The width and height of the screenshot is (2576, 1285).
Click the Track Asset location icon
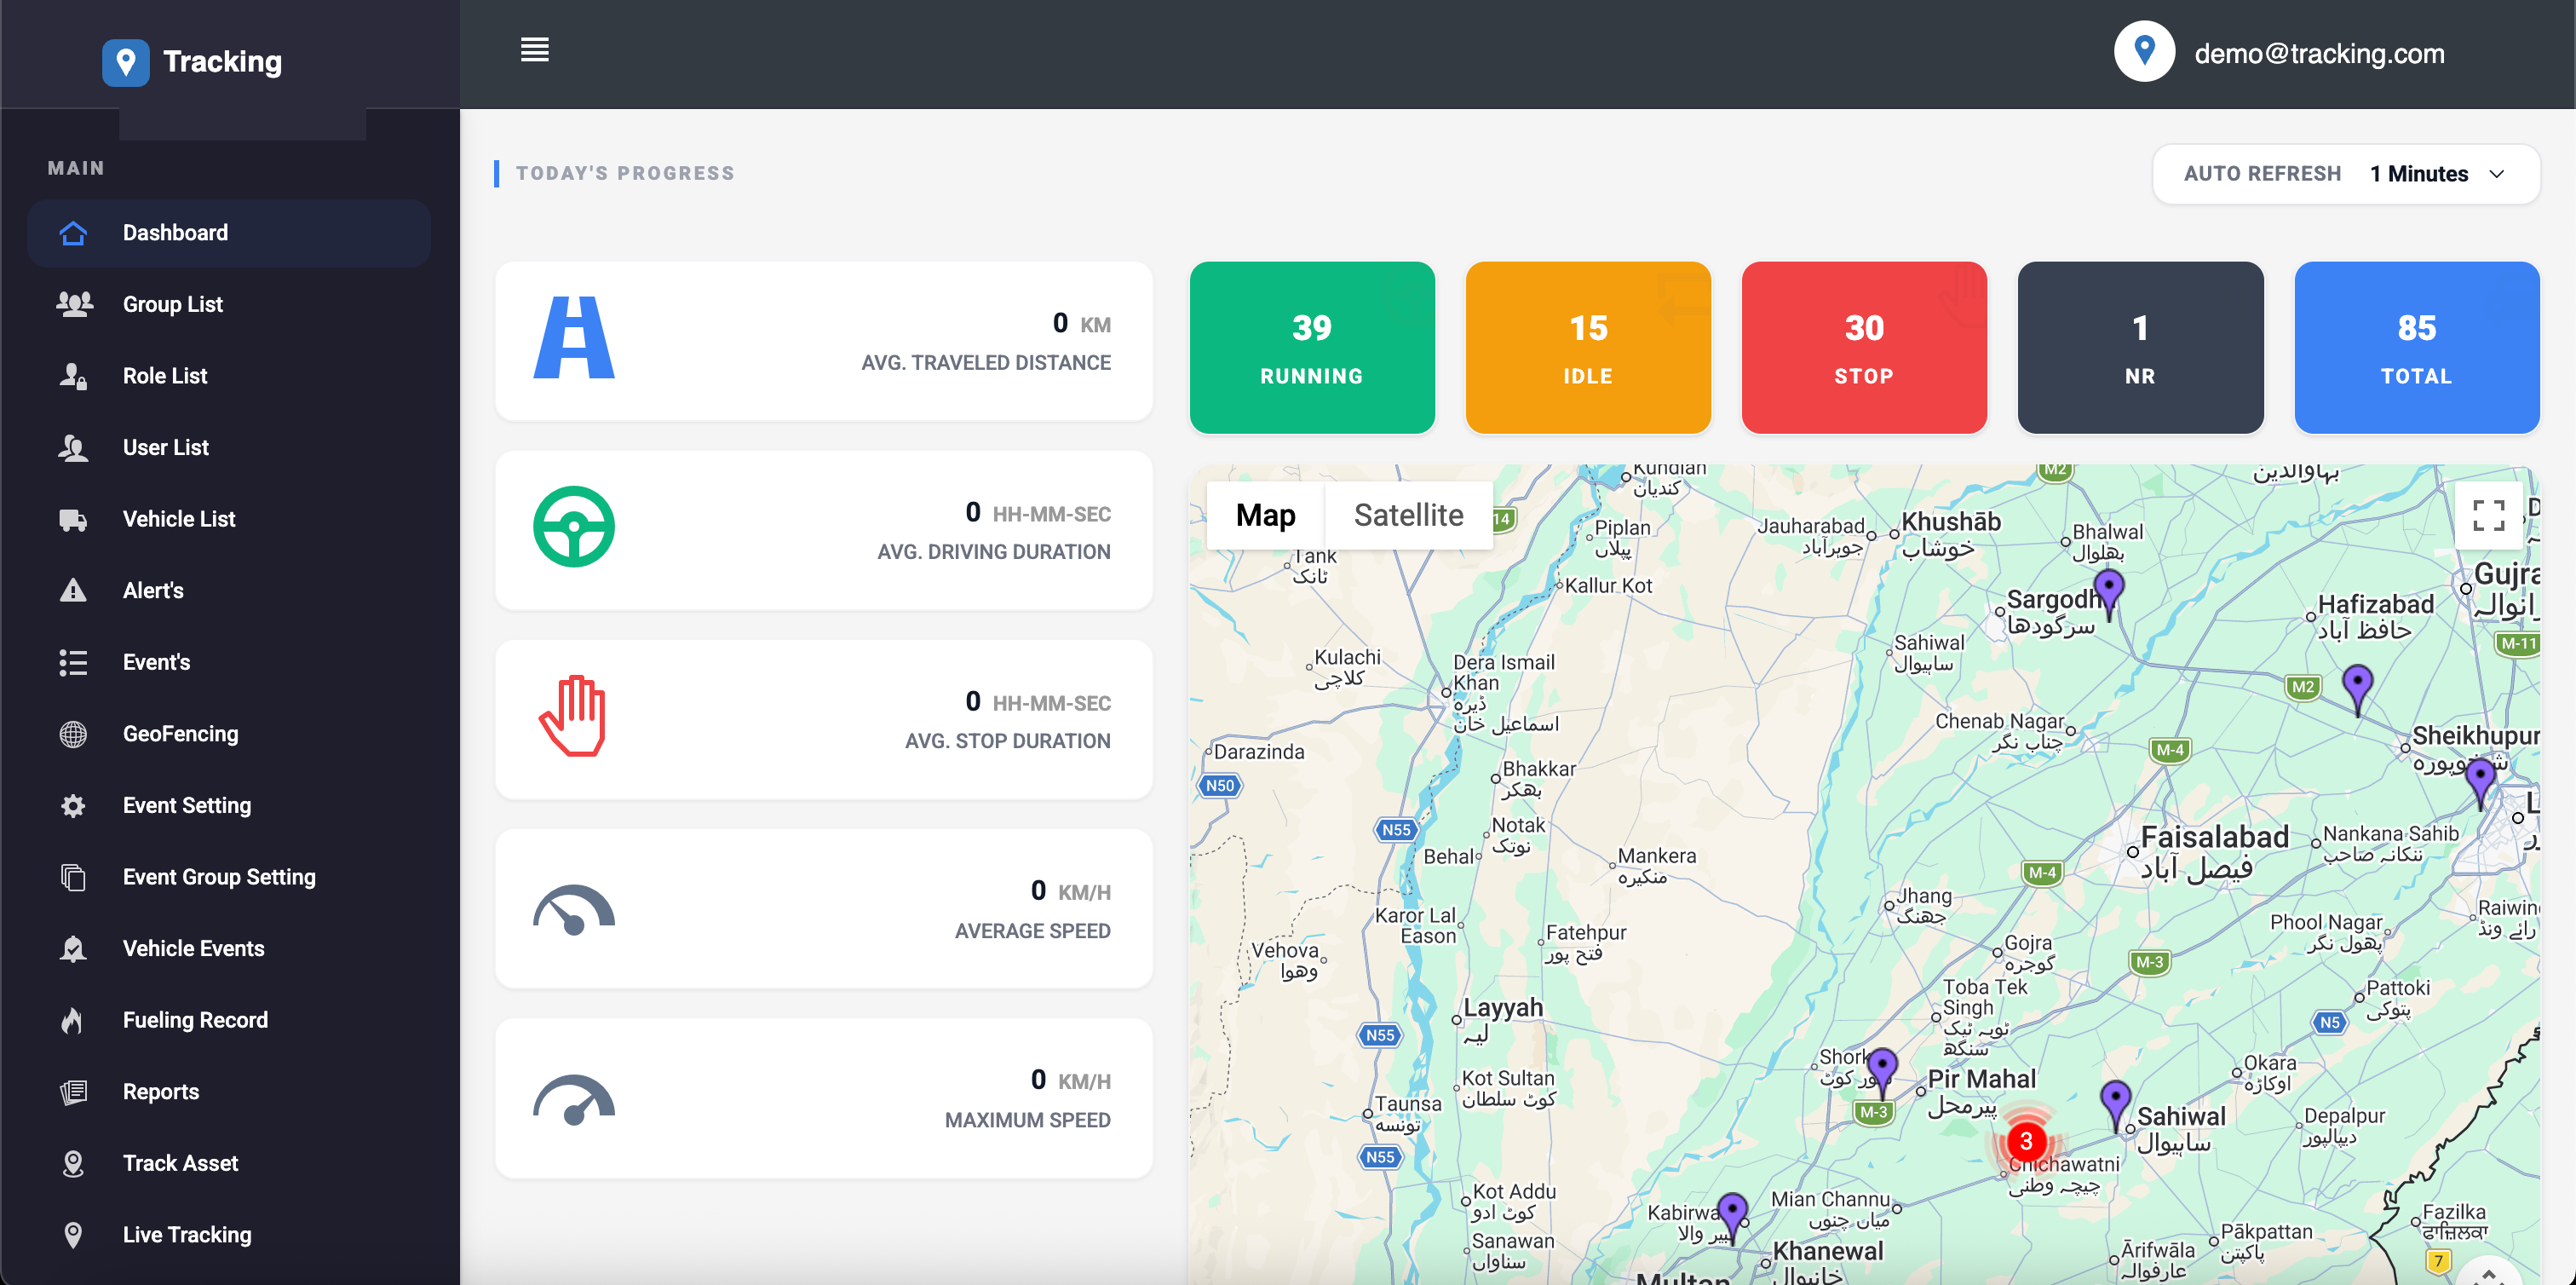coord(73,1164)
